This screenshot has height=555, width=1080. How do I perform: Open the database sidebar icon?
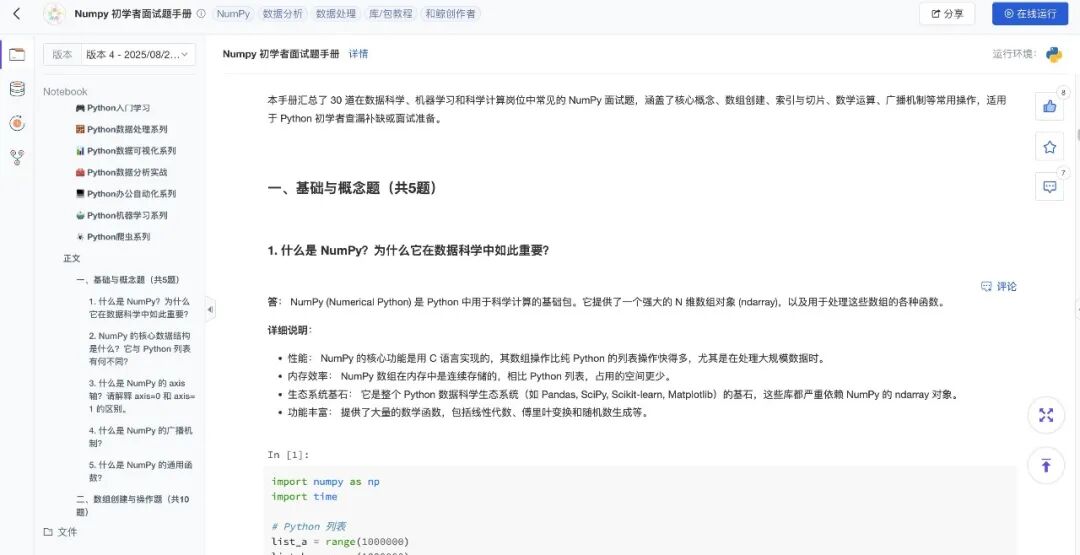[x=17, y=88]
